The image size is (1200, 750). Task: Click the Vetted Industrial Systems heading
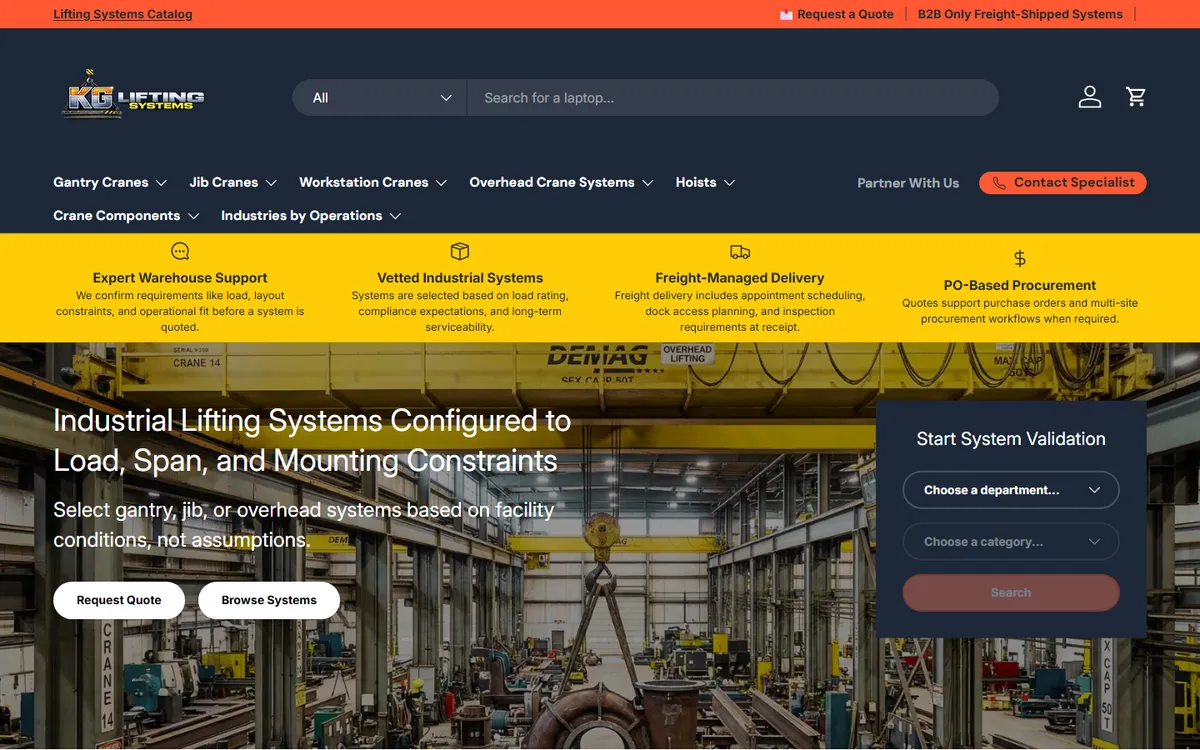click(460, 278)
